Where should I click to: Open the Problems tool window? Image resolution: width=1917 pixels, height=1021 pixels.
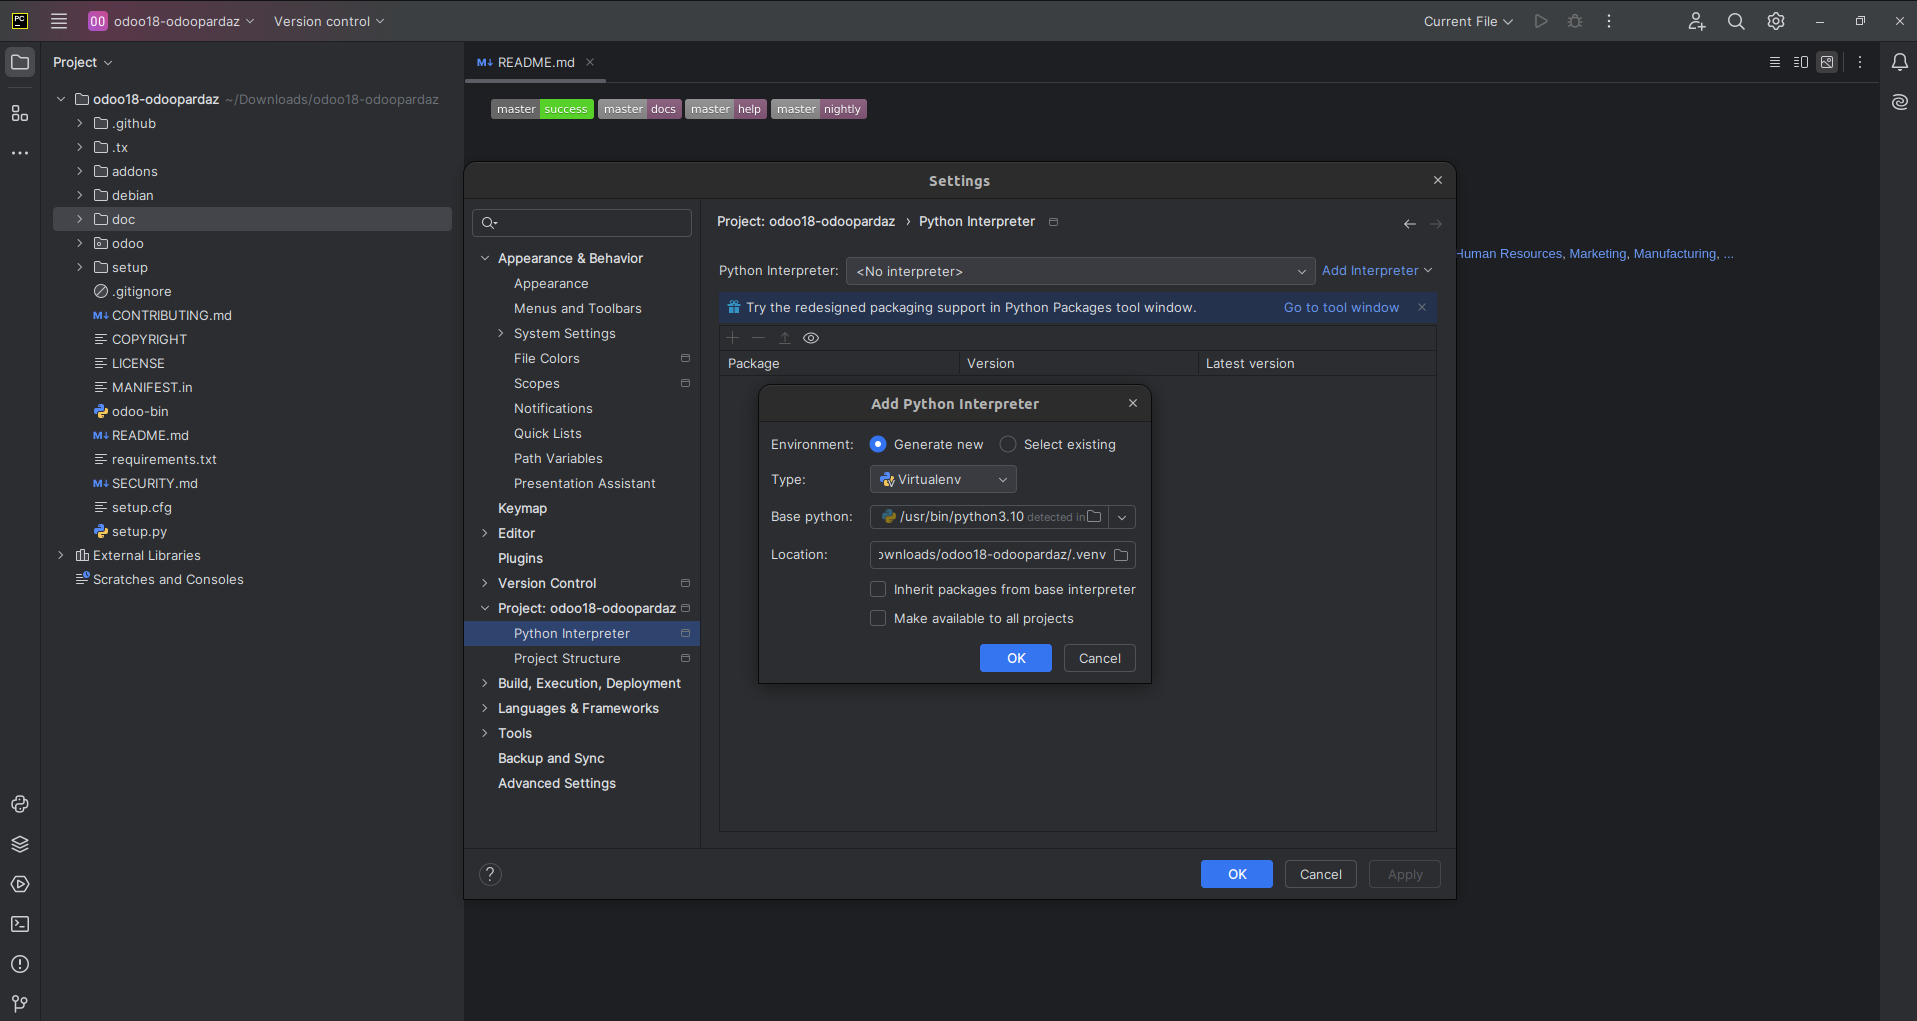pyautogui.click(x=20, y=964)
